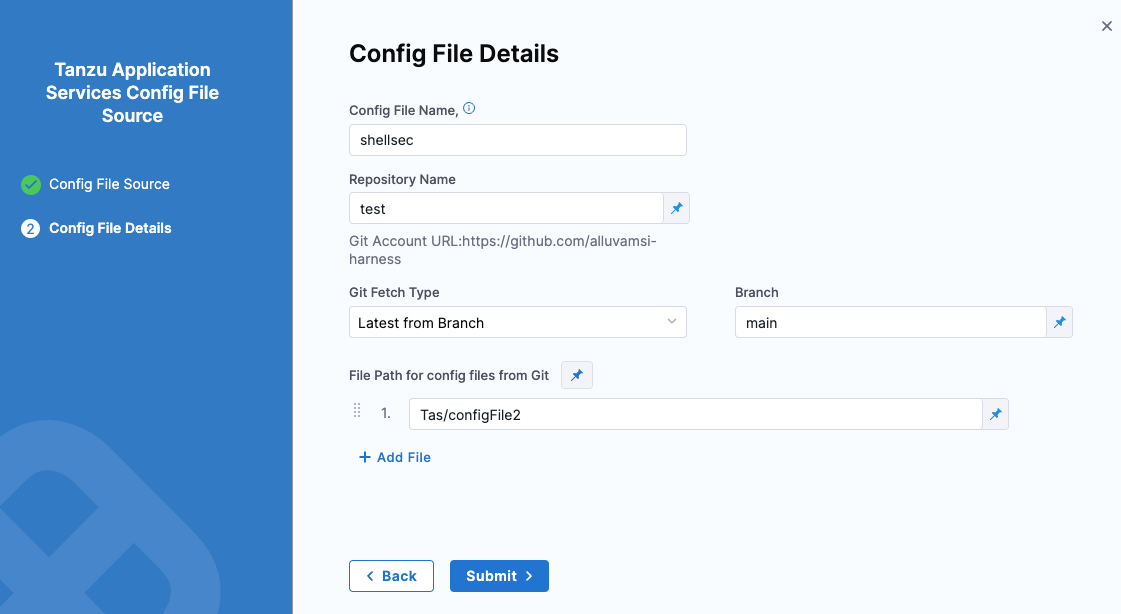
Task: Click the Add File link
Action: [395, 457]
